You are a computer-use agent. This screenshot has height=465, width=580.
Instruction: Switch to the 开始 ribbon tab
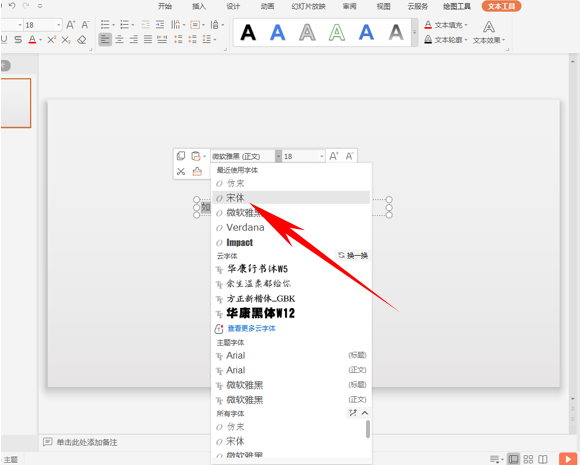[165, 6]
